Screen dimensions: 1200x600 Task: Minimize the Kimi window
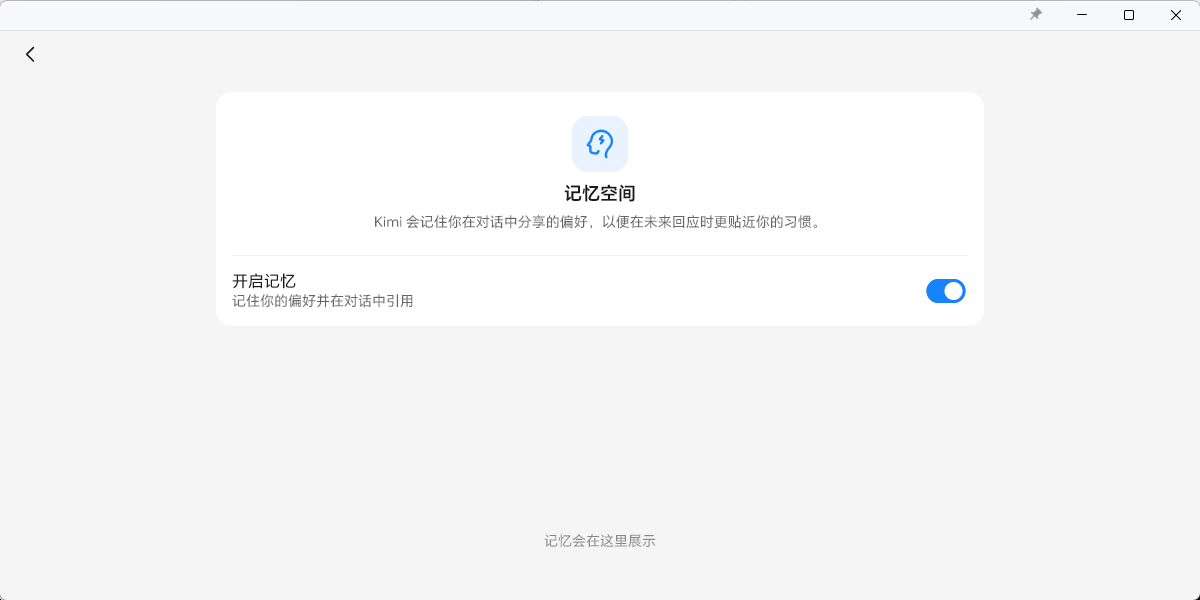1082,15
